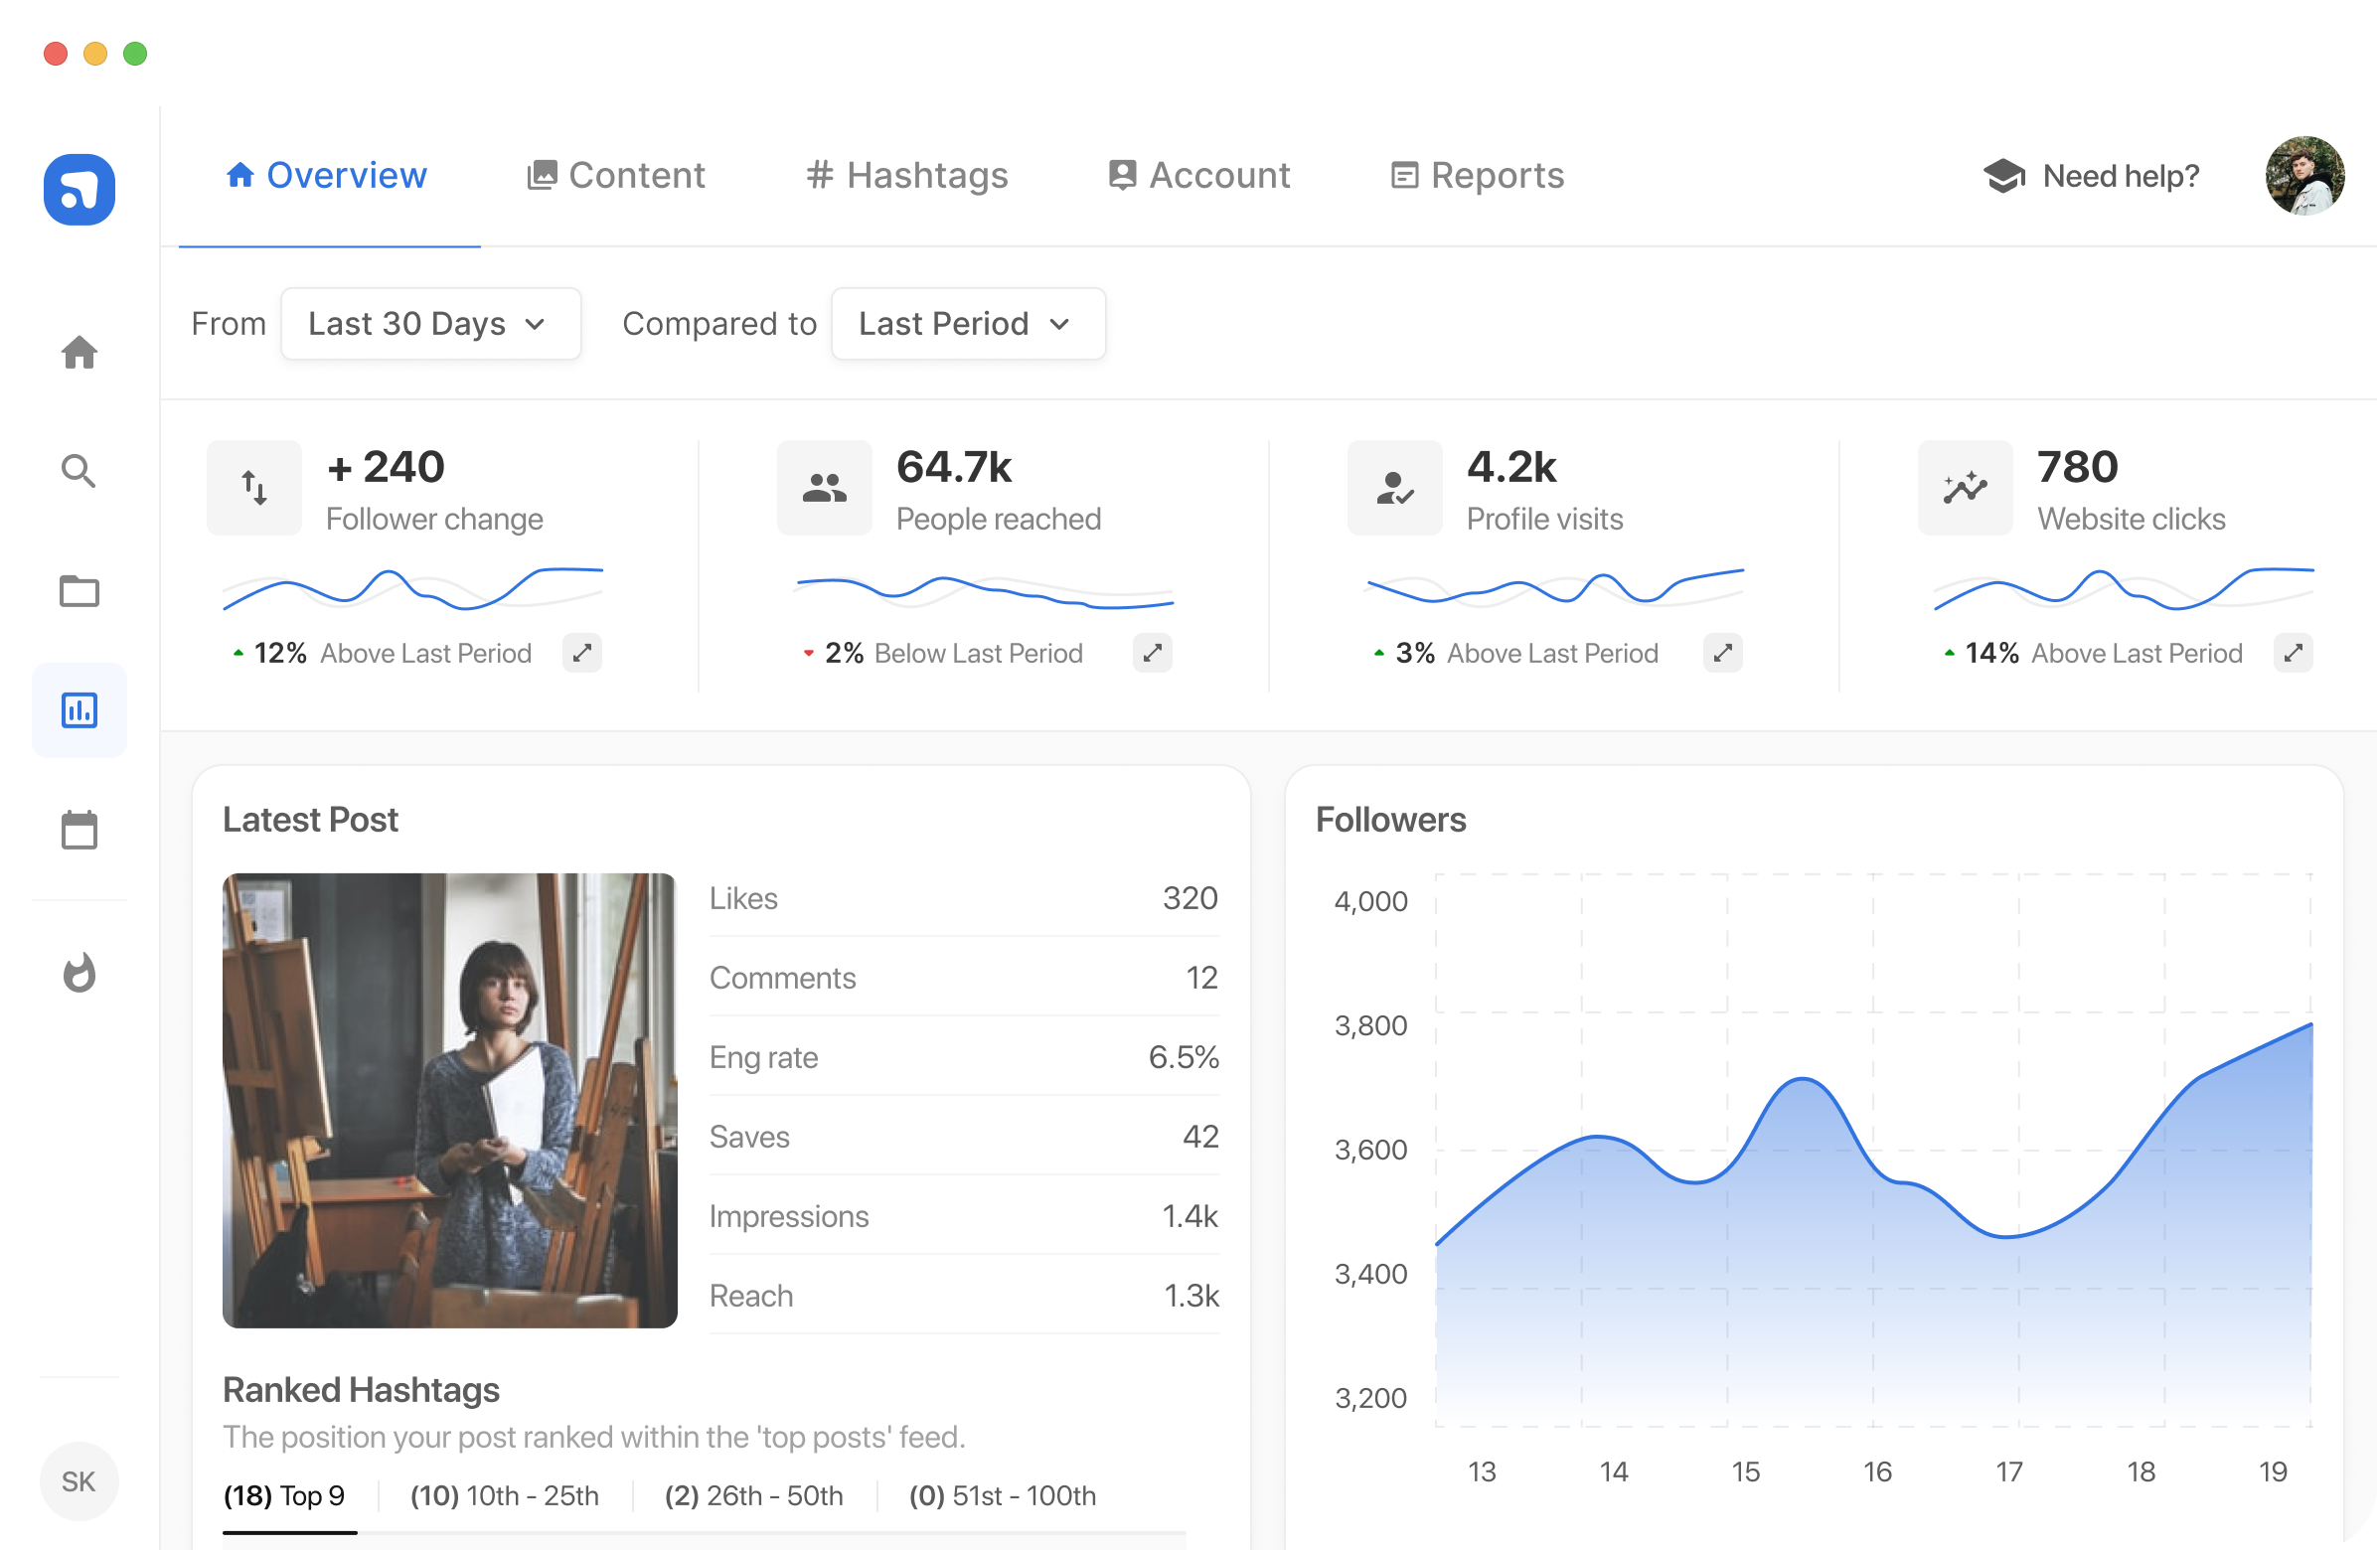
Task: Click the 12% Above Last Period text
Action: [x=392, y=654]
